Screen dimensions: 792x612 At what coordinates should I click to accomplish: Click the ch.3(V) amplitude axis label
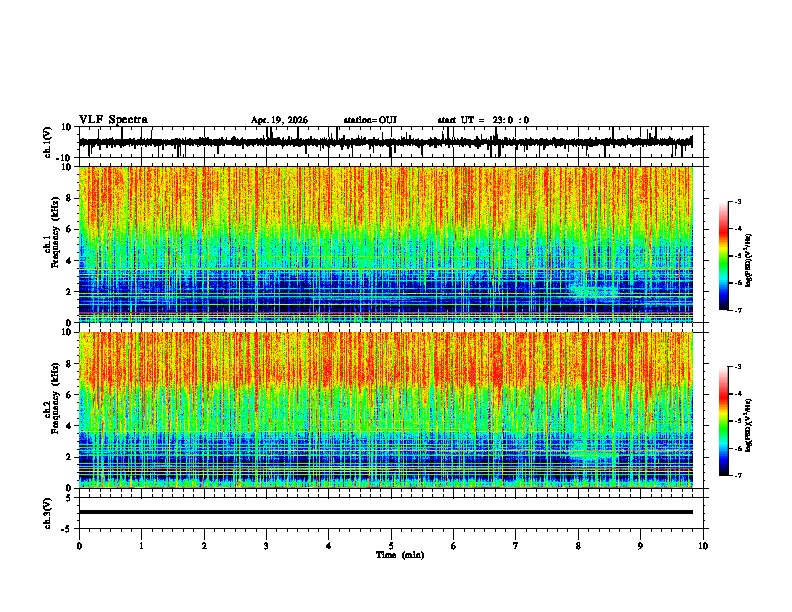(48, 513)
